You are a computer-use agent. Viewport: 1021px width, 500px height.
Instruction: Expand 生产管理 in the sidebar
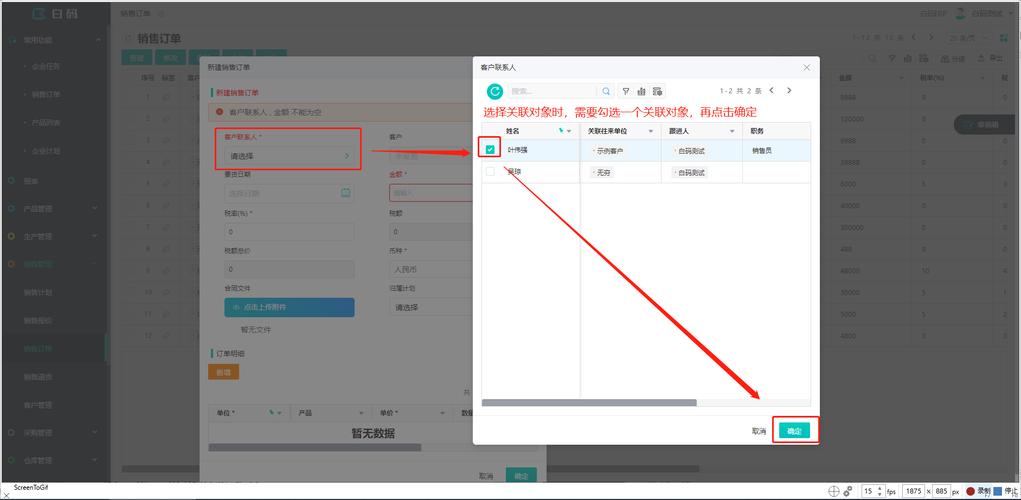[53, 236]
